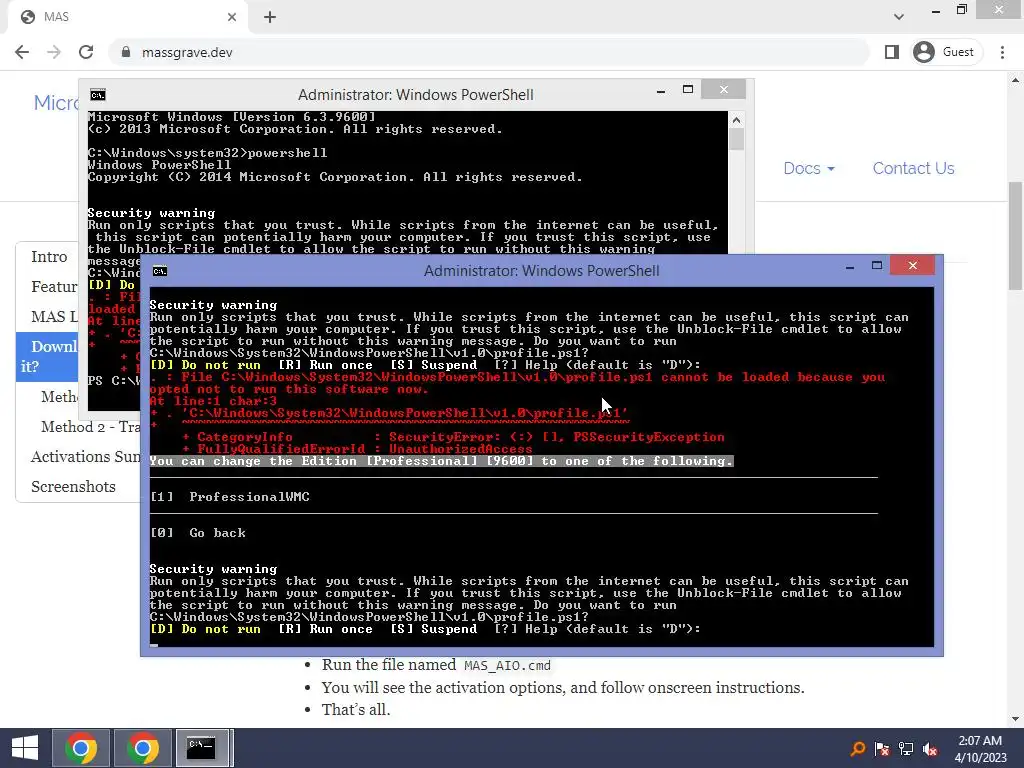Screen dimensions: 1024x768
Task: Click system menu icon of front PowerShell window
Action: tap(159, 271)
